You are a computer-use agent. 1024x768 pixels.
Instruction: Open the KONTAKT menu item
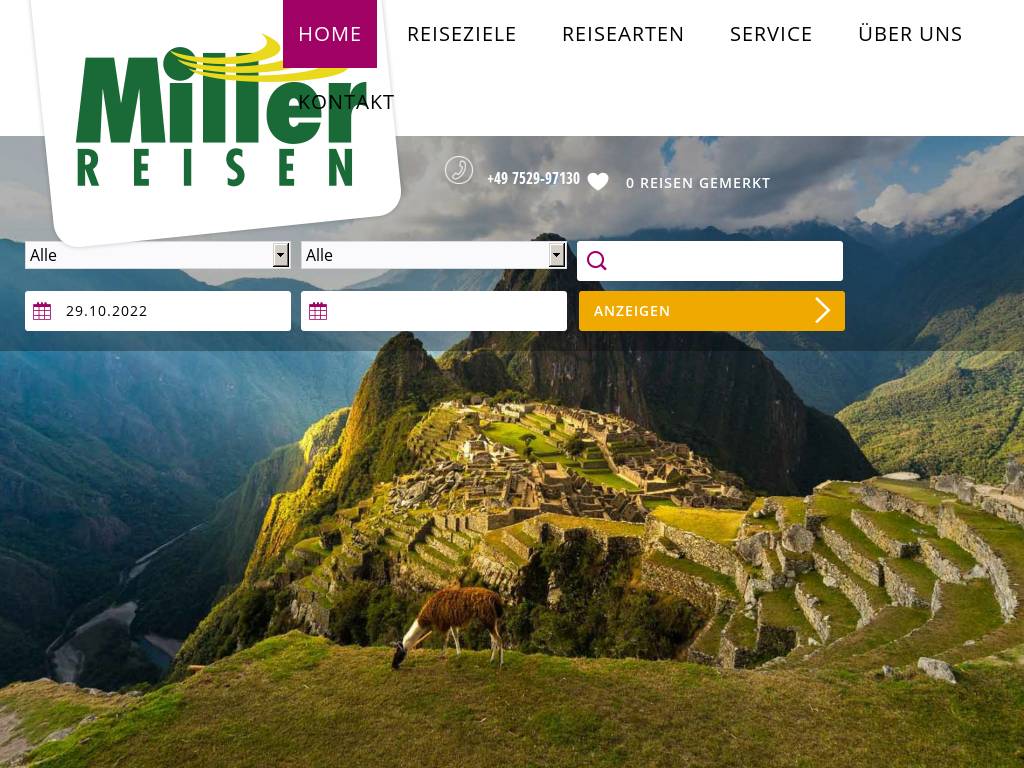click(x=346, y=102)
